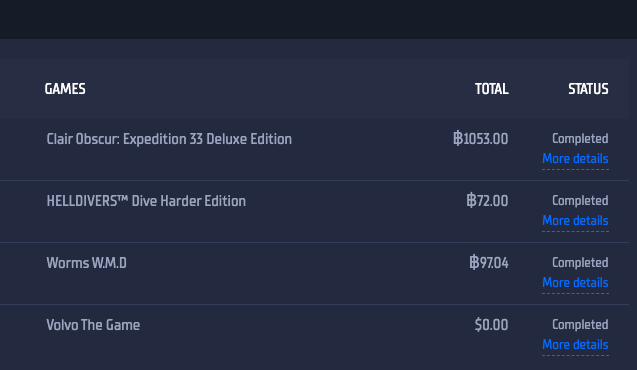Open More details for Clair Obscur order
The image size is (637, 370).
(x=575, y=158)
